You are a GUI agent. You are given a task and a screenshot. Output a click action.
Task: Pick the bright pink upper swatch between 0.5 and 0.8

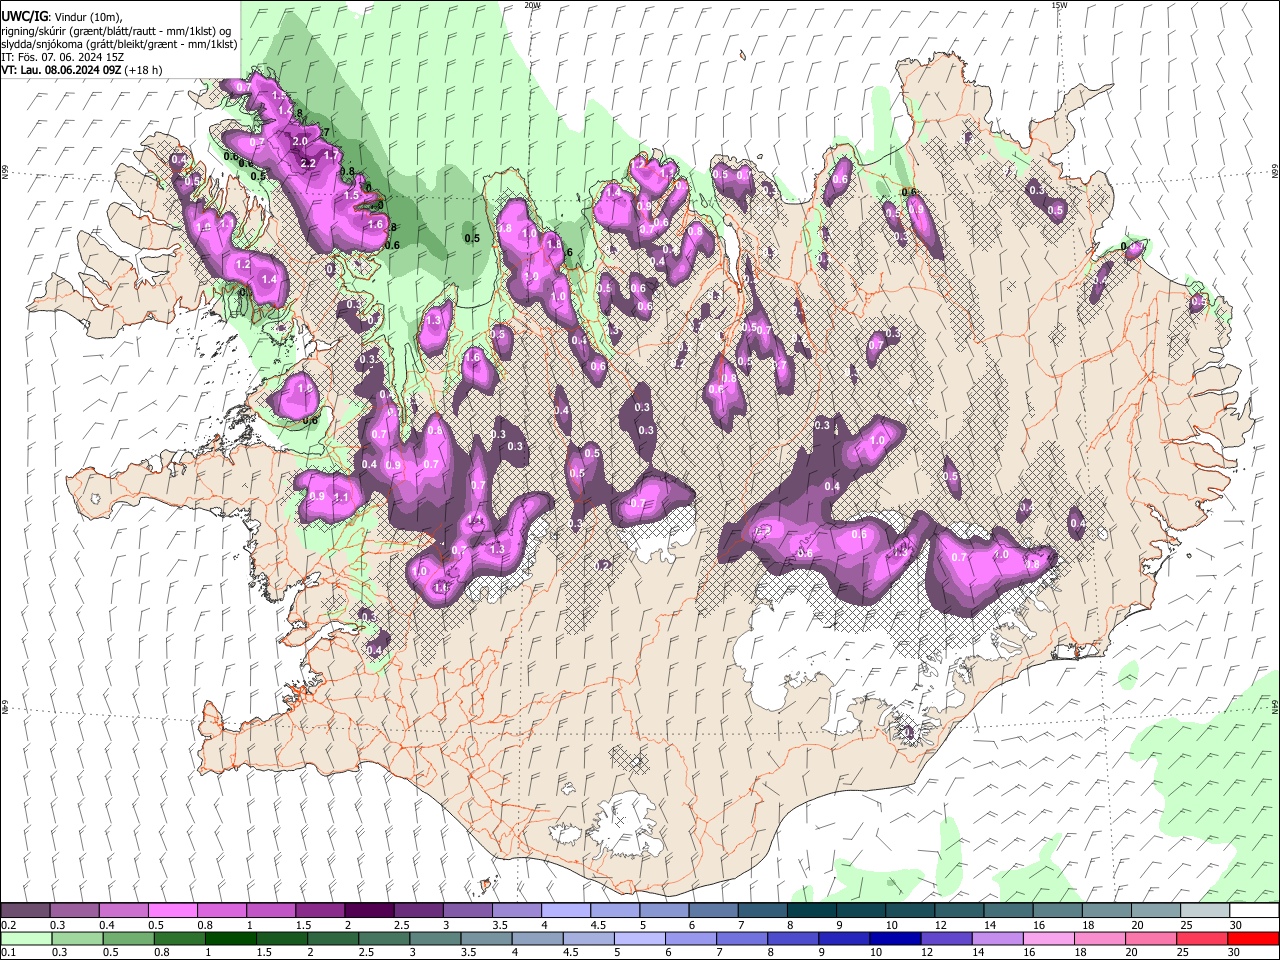coord(172,911)
